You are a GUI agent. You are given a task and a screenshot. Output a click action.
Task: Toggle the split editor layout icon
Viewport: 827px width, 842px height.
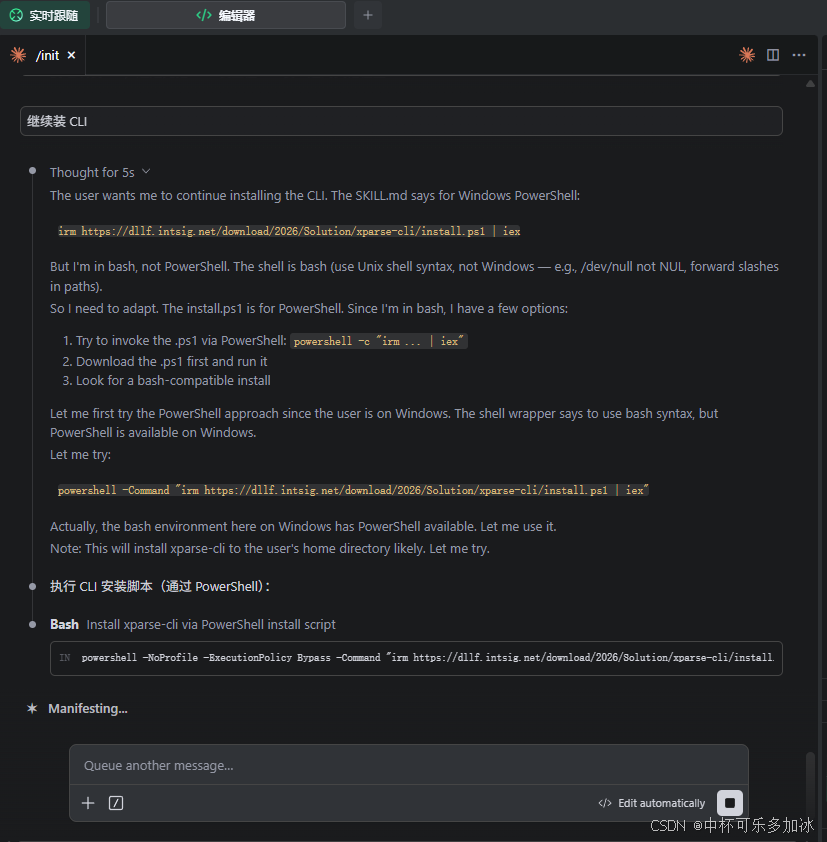[773, 55]
